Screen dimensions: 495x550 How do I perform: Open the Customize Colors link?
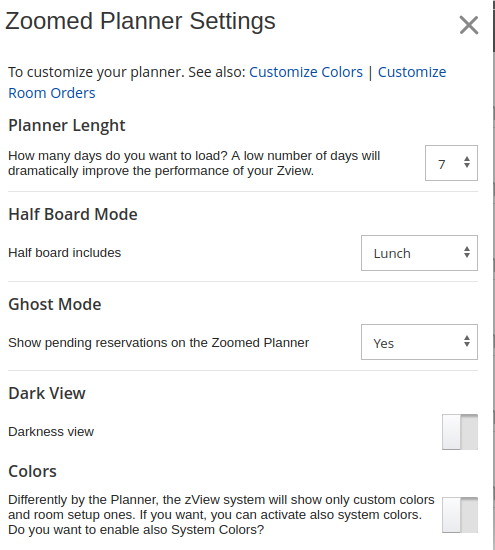(x=306, y=72)
